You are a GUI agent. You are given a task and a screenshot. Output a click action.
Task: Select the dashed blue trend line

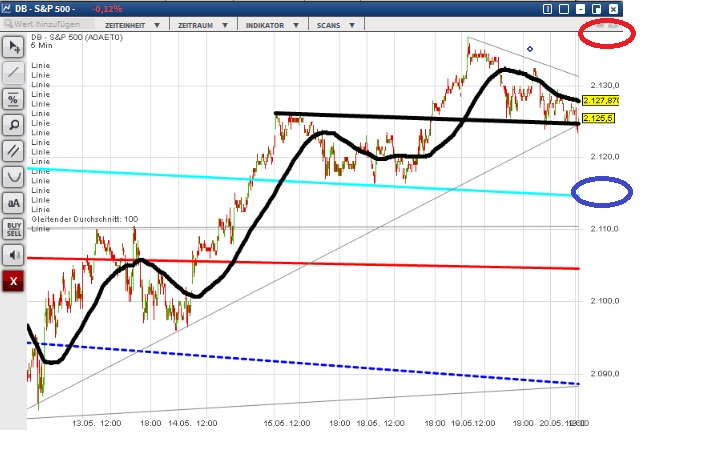(303, 364)
